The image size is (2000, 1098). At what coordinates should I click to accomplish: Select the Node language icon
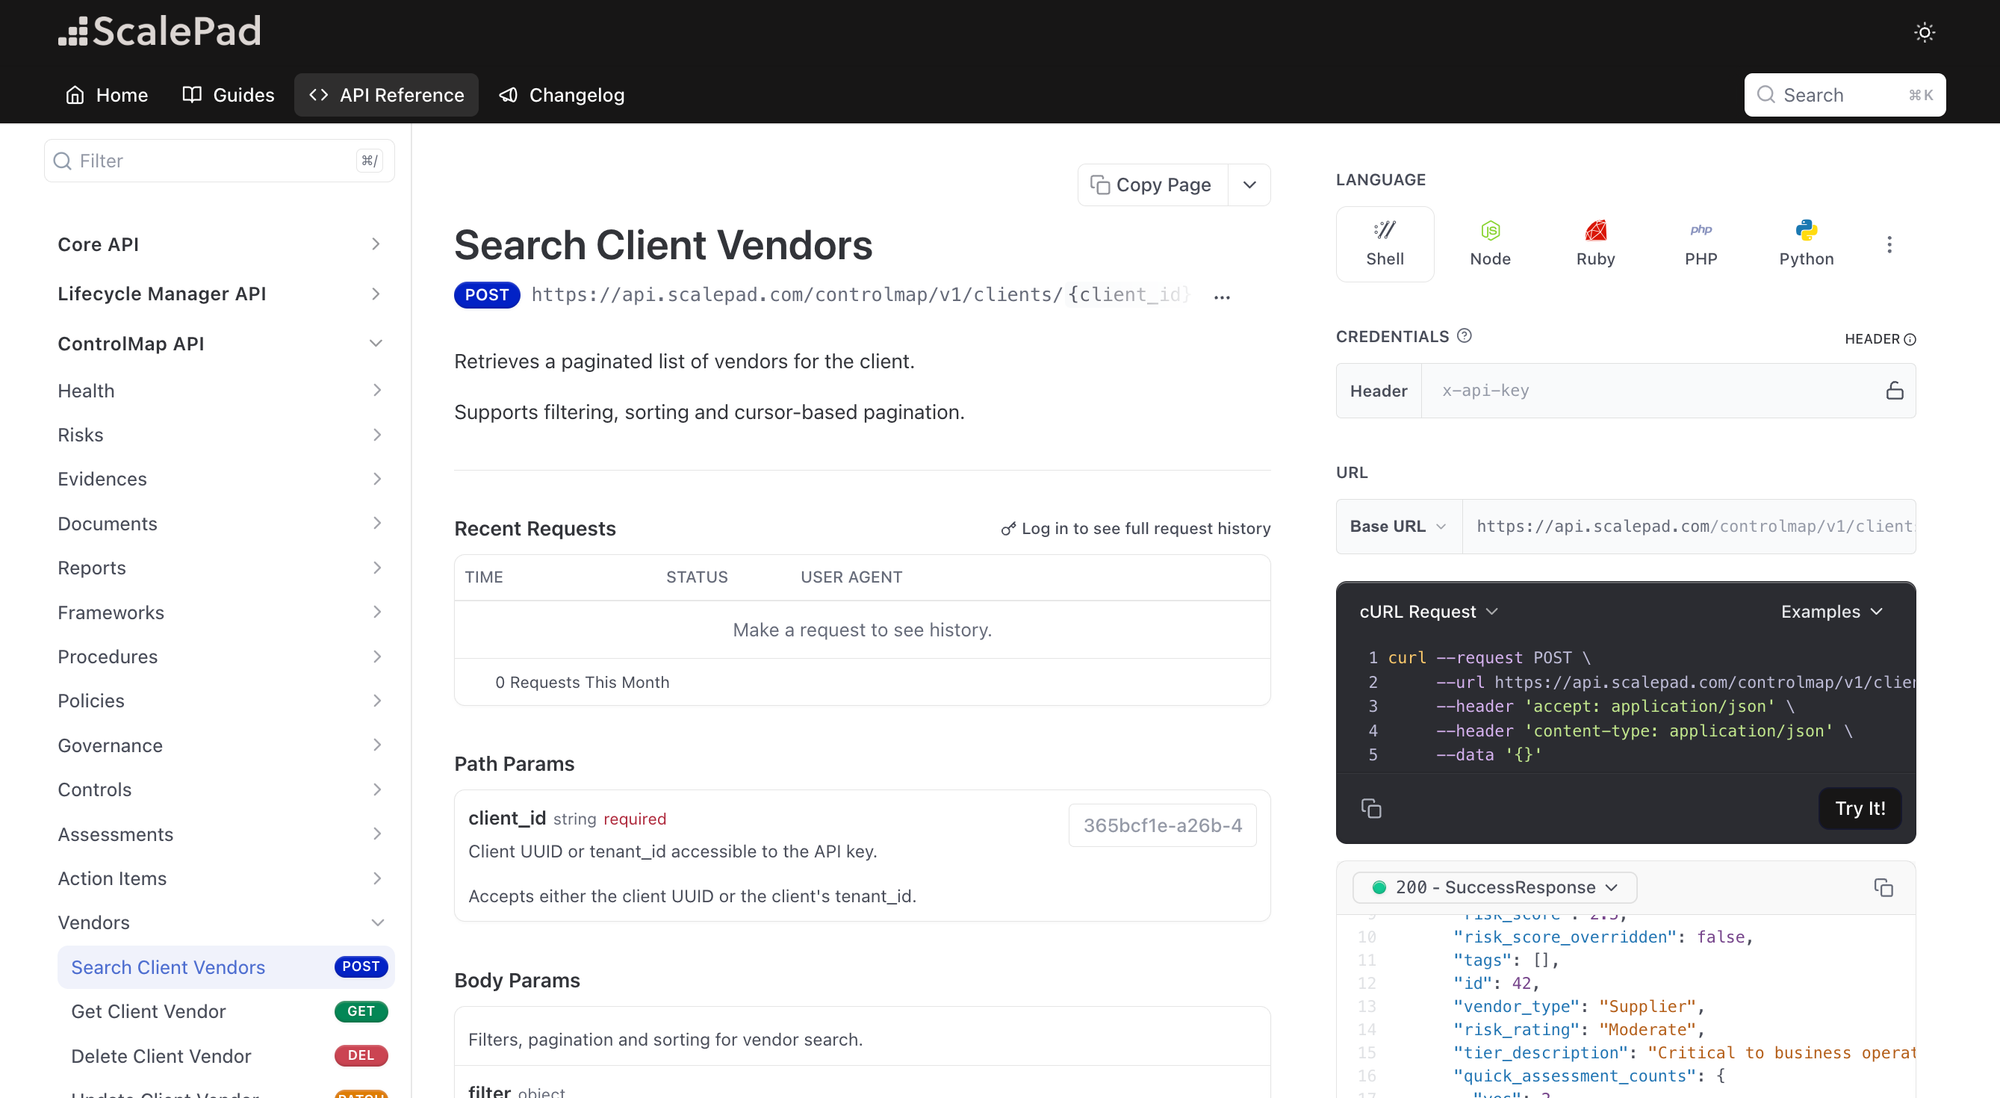pos(1490,244)
